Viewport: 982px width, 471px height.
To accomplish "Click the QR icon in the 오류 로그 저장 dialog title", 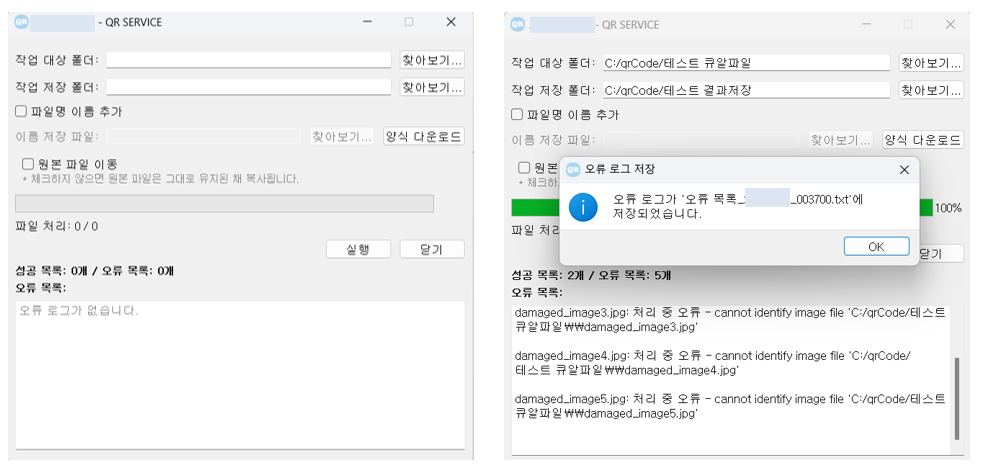I will pyautogui.click(x=573, y=169).
